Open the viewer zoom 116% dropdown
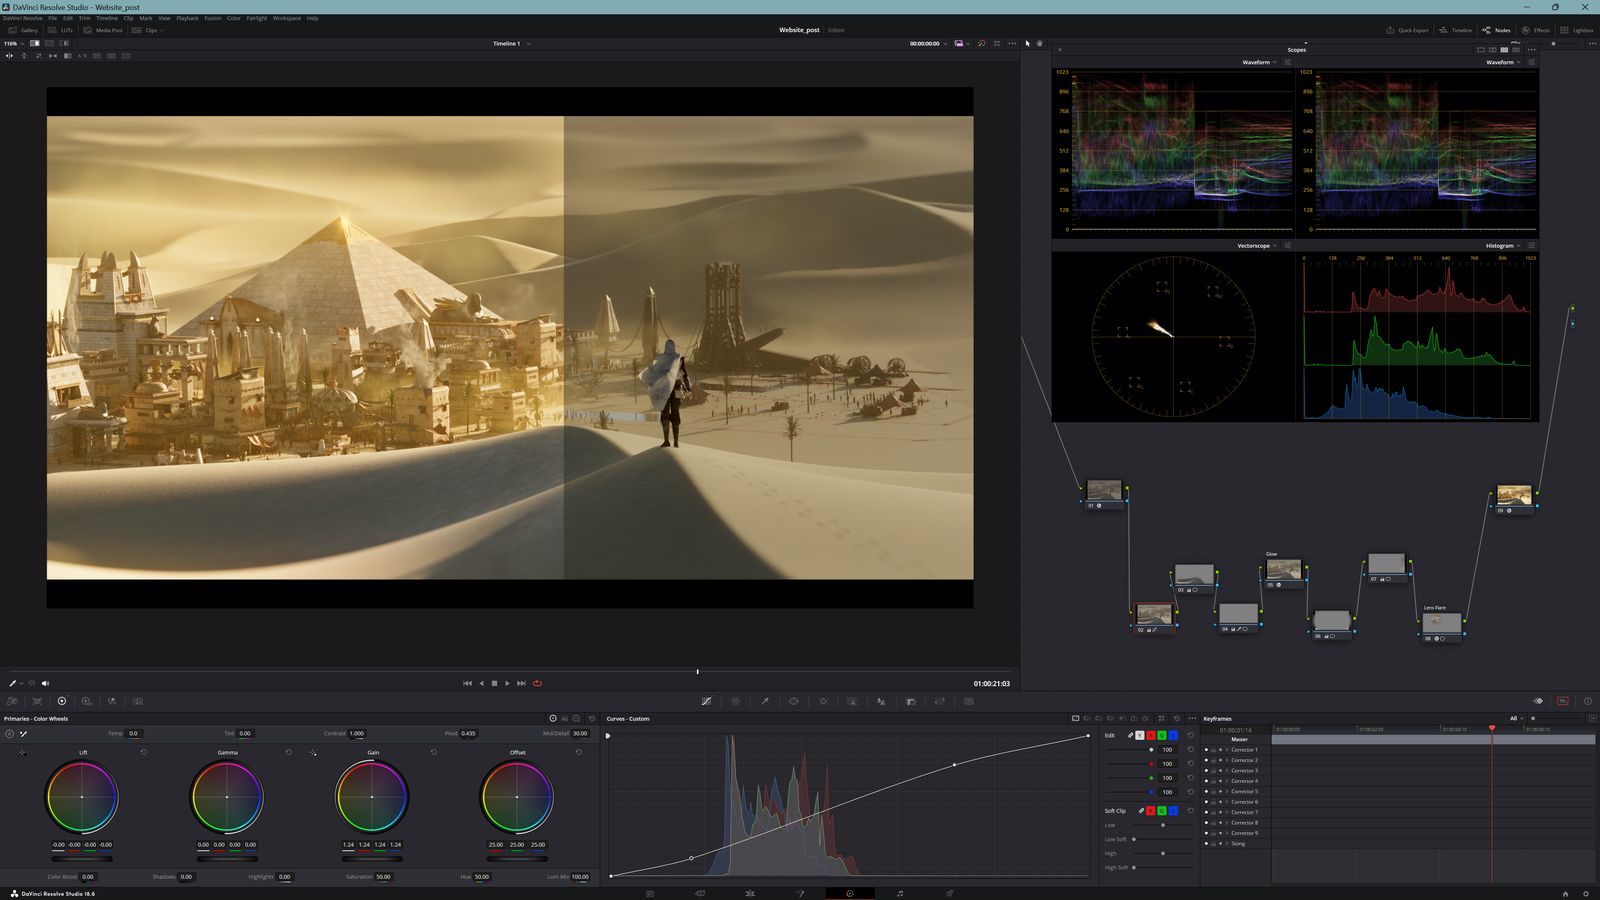 click(14, 43)
